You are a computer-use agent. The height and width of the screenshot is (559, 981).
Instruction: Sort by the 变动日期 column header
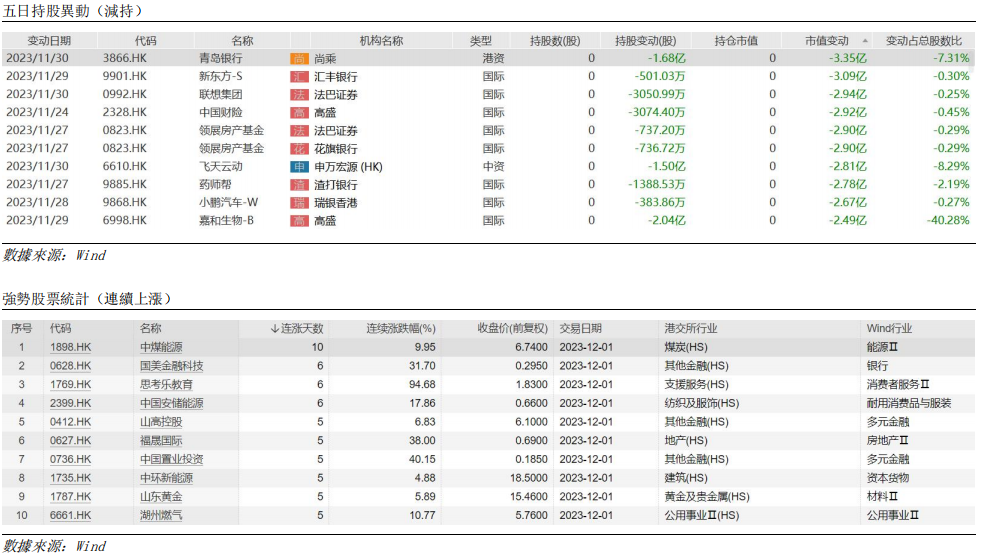pyautogui.click(x=49, y=41)
